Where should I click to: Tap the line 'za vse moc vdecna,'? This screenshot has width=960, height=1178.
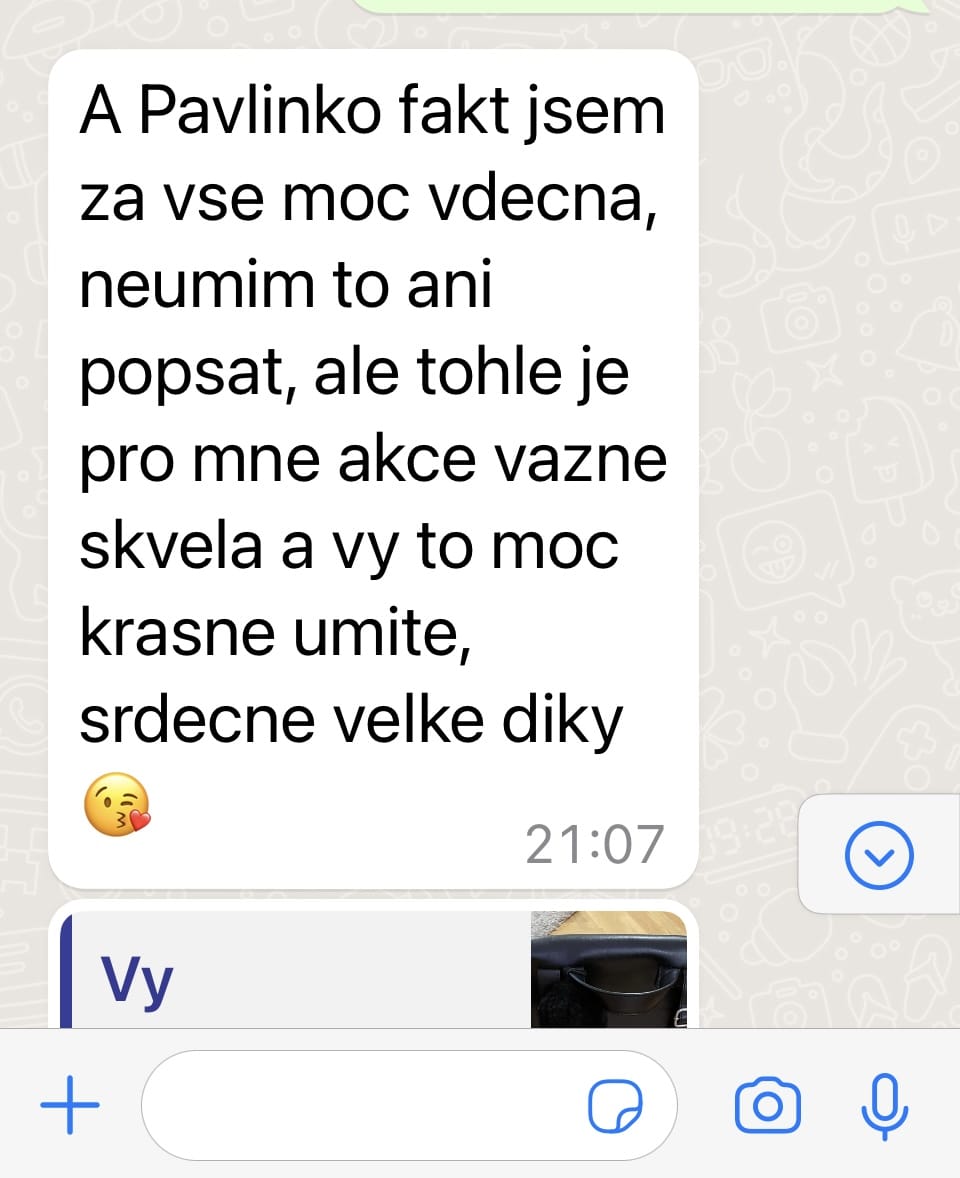(x=369, y=198)
